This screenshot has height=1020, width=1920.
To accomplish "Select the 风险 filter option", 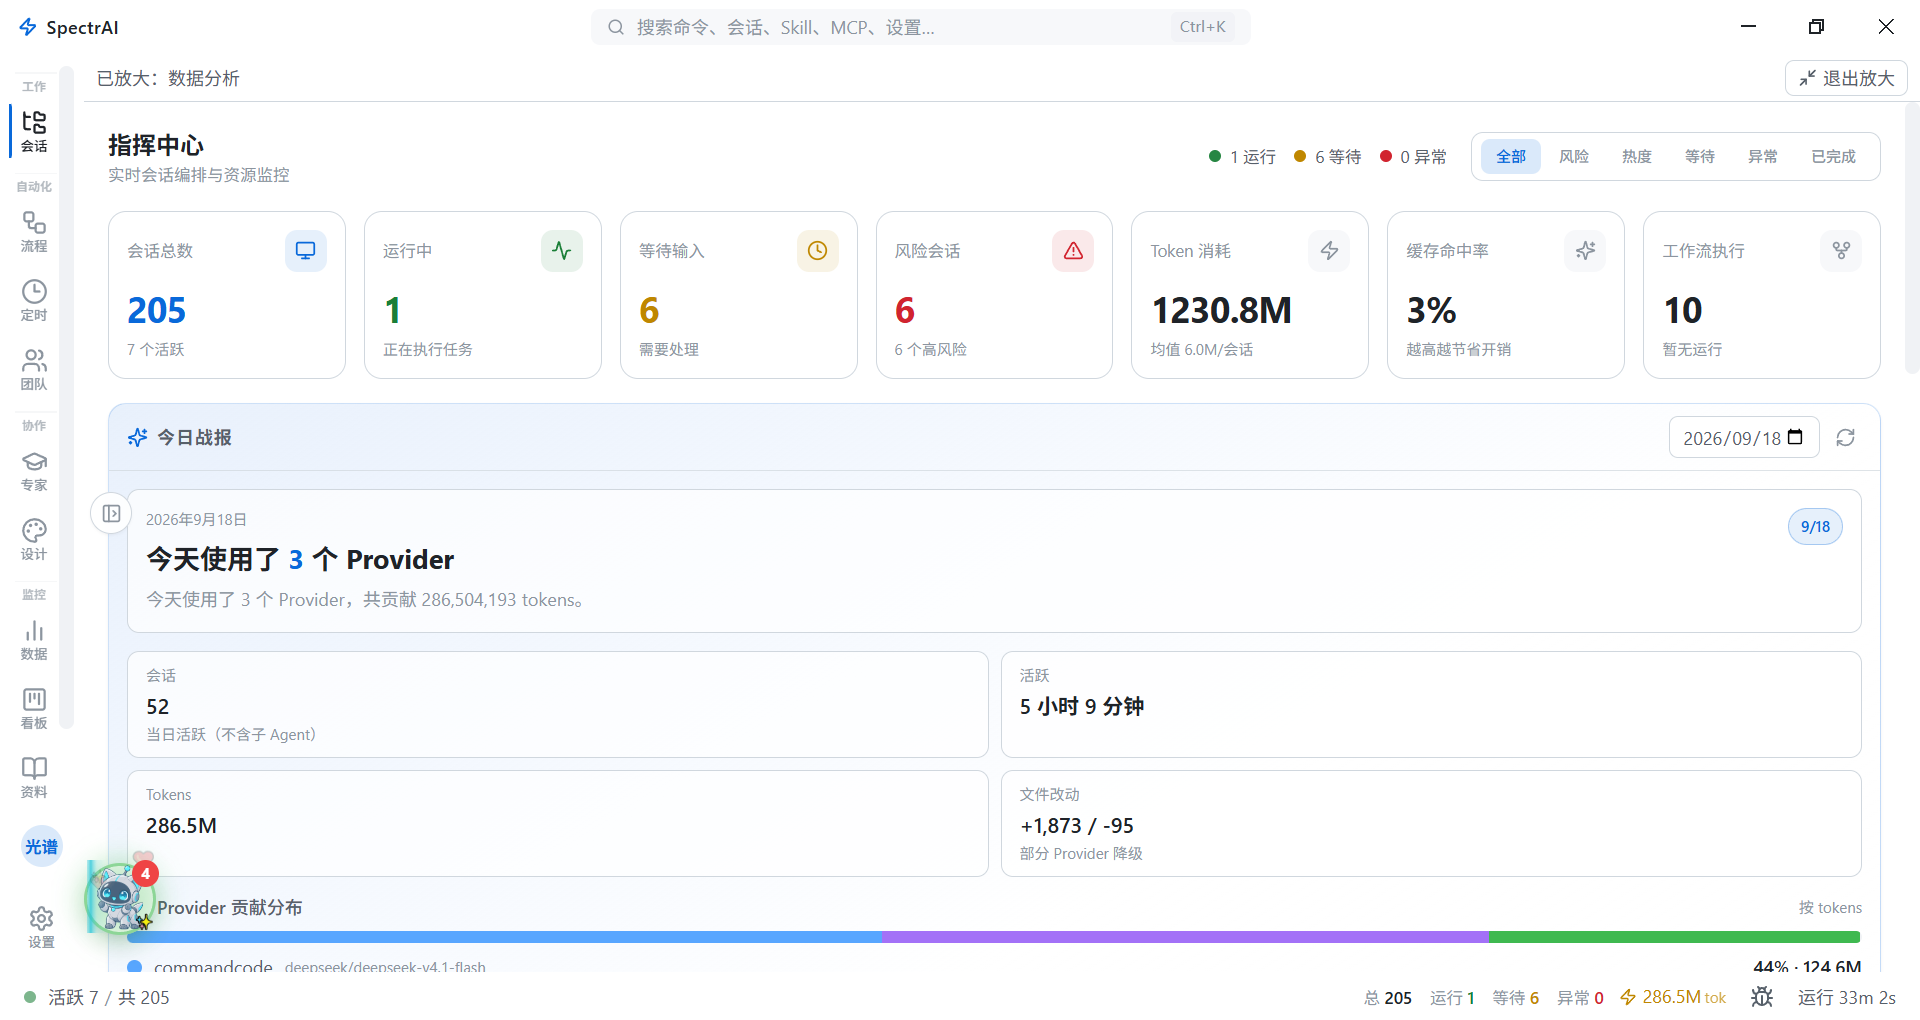I will 1574,157.
